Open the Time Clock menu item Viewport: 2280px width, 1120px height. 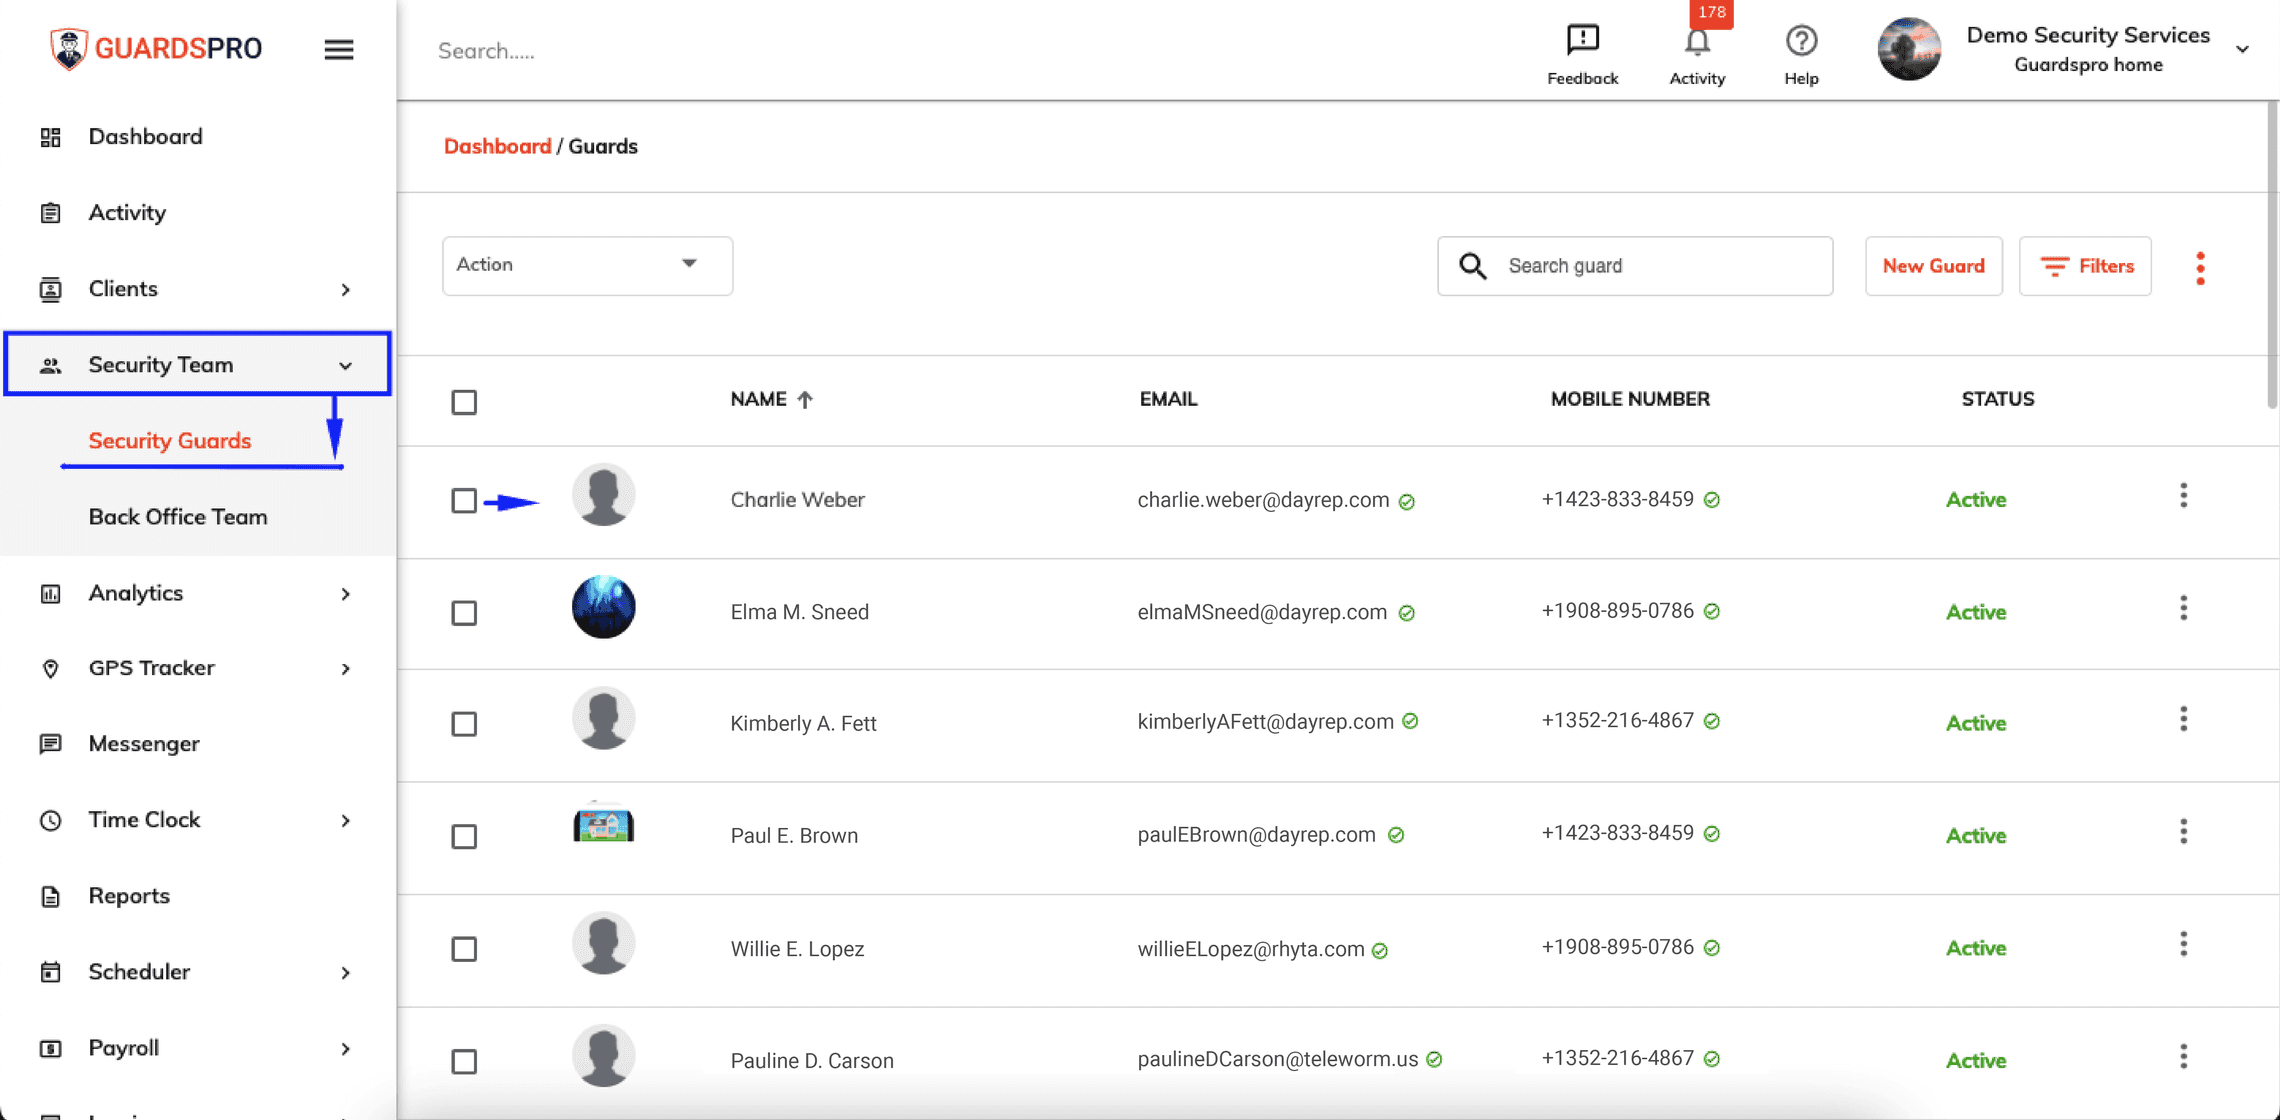coord(143,820)
